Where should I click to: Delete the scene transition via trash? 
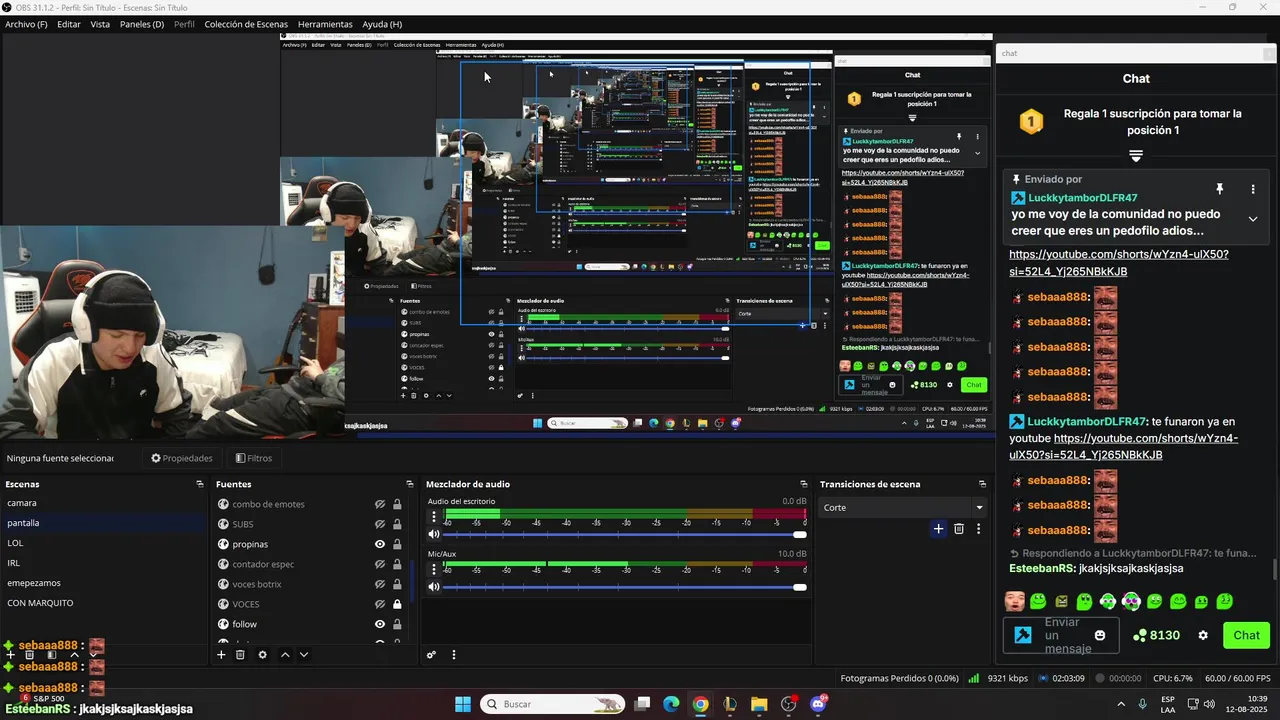tap(959, 529)
